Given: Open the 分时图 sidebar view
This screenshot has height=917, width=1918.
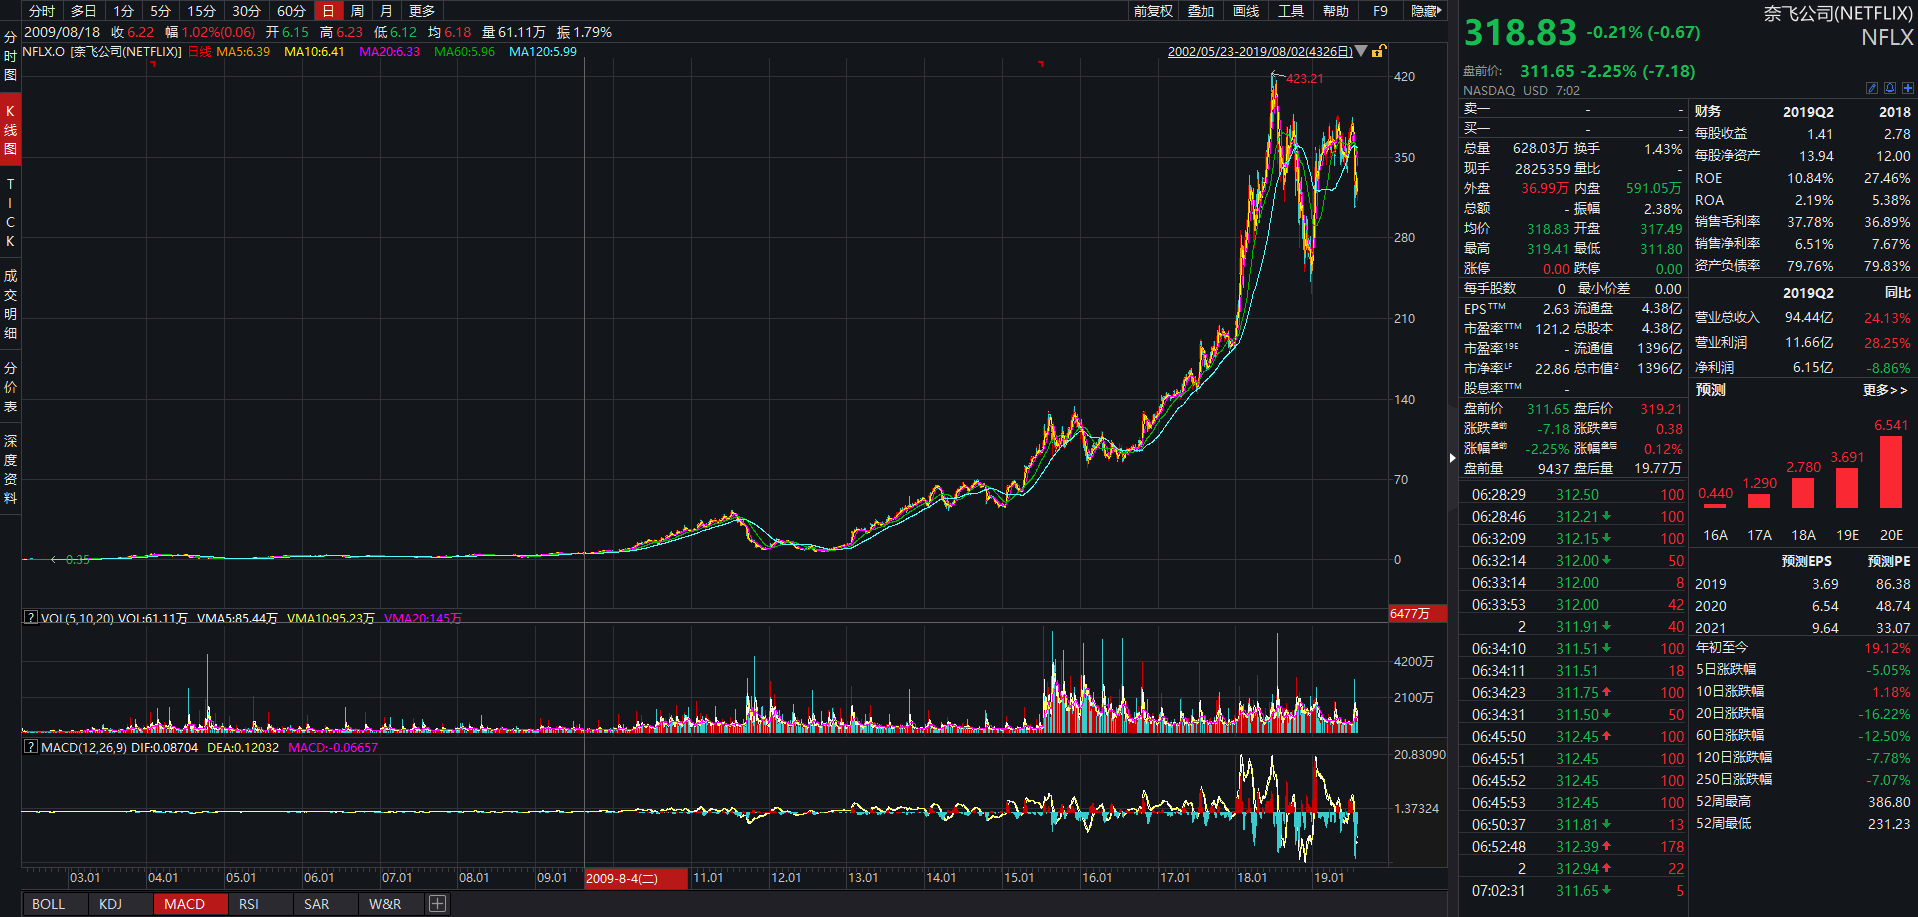Looking at the screenshot, I should 10,56.
